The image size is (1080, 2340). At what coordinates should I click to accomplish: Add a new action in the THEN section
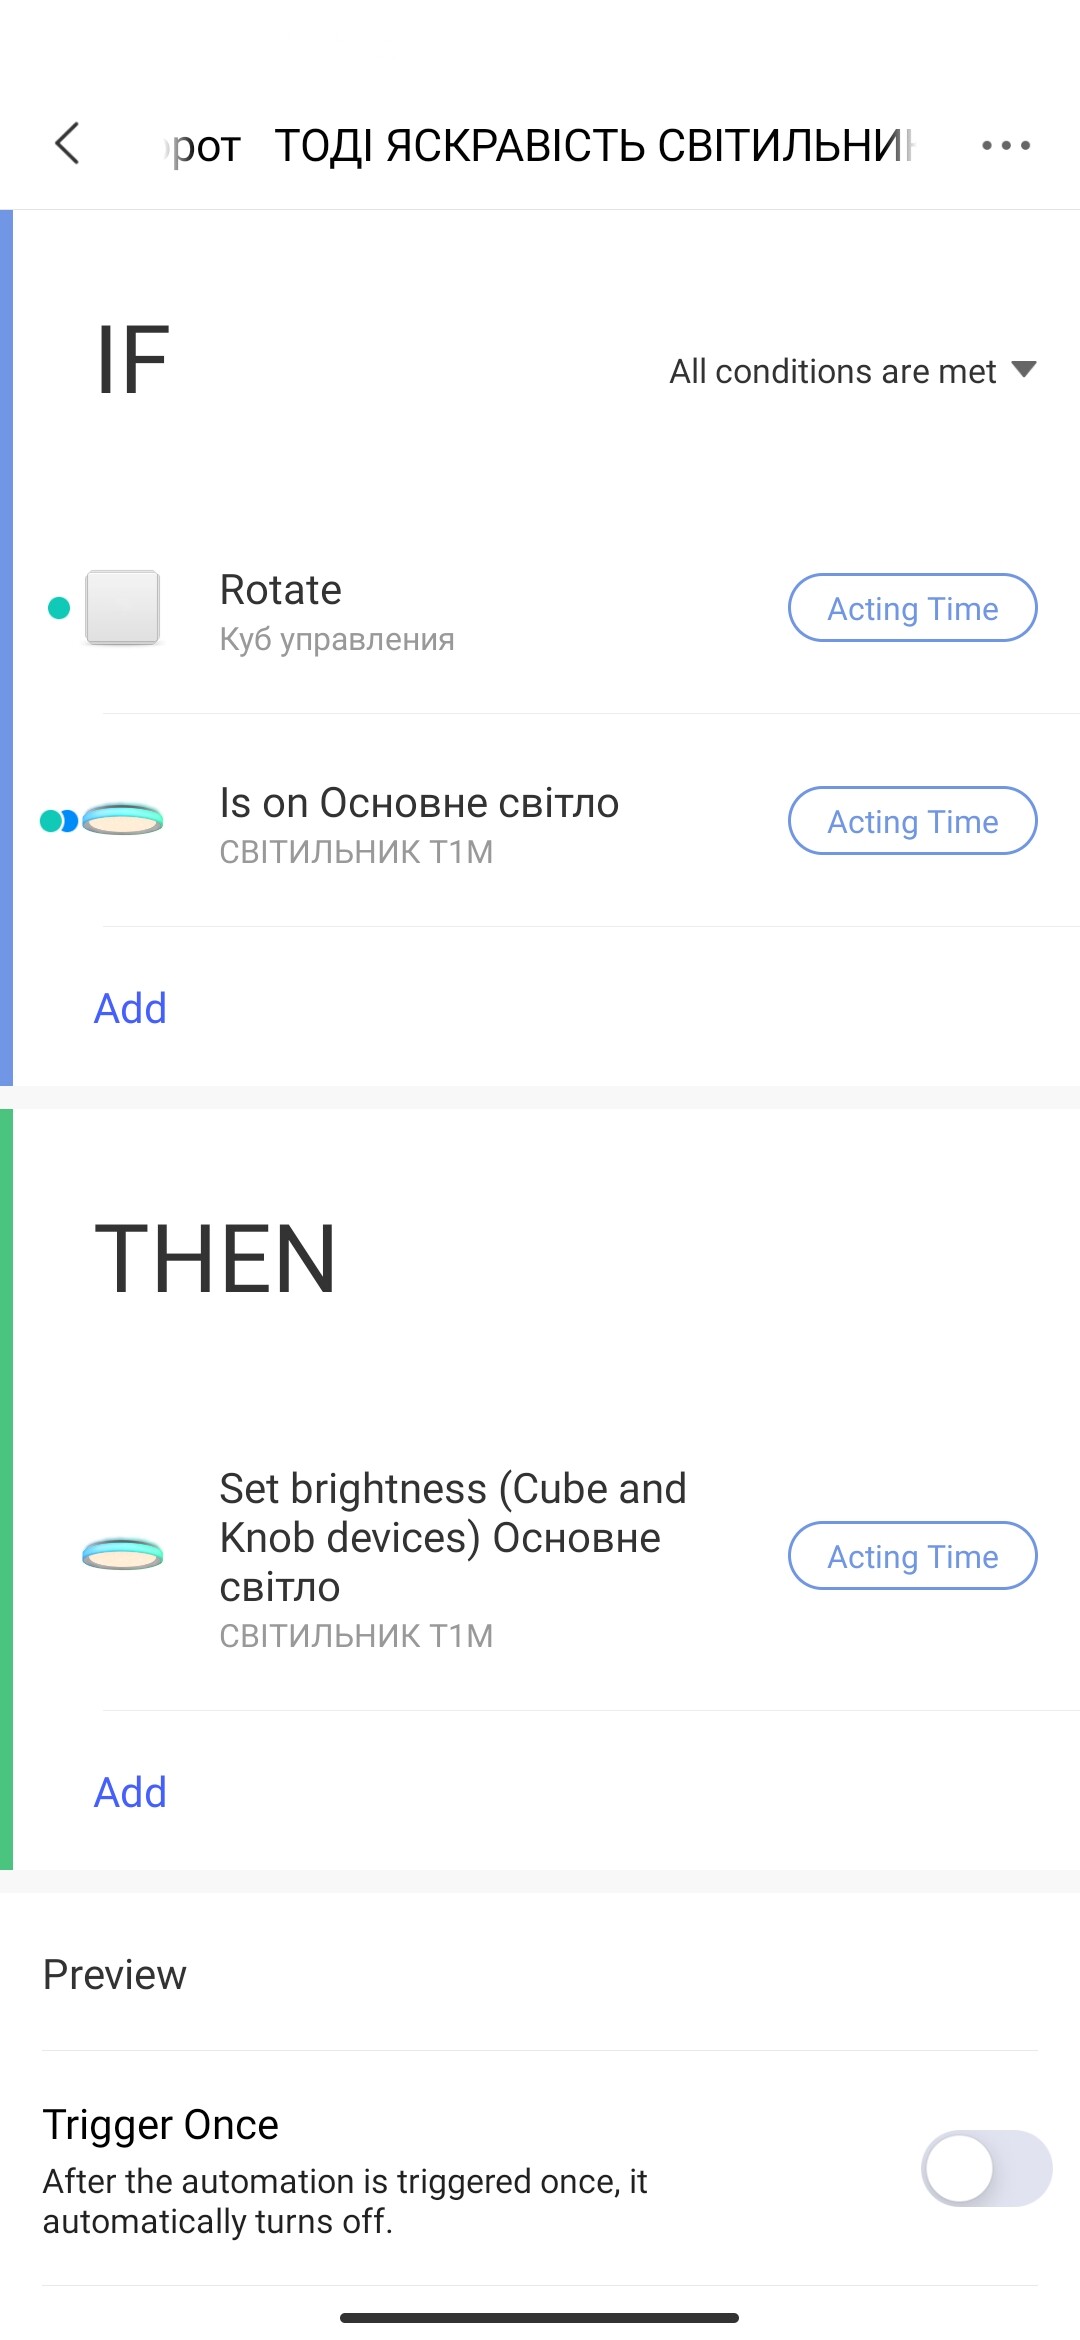pos(130,1793)
